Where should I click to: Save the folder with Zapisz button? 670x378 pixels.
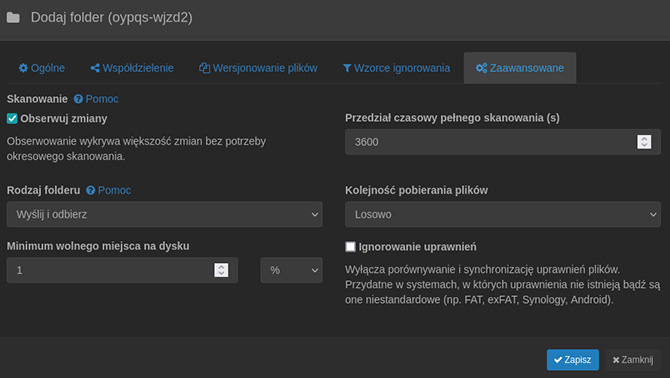573,360
